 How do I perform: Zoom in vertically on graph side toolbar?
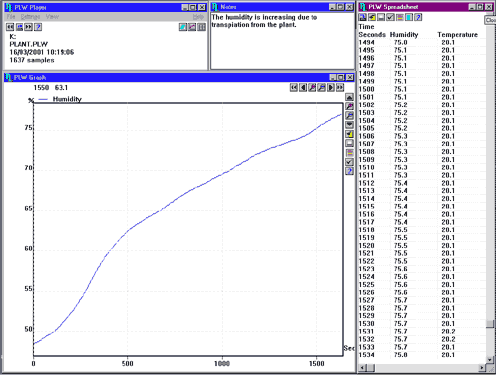coord(349,107)
